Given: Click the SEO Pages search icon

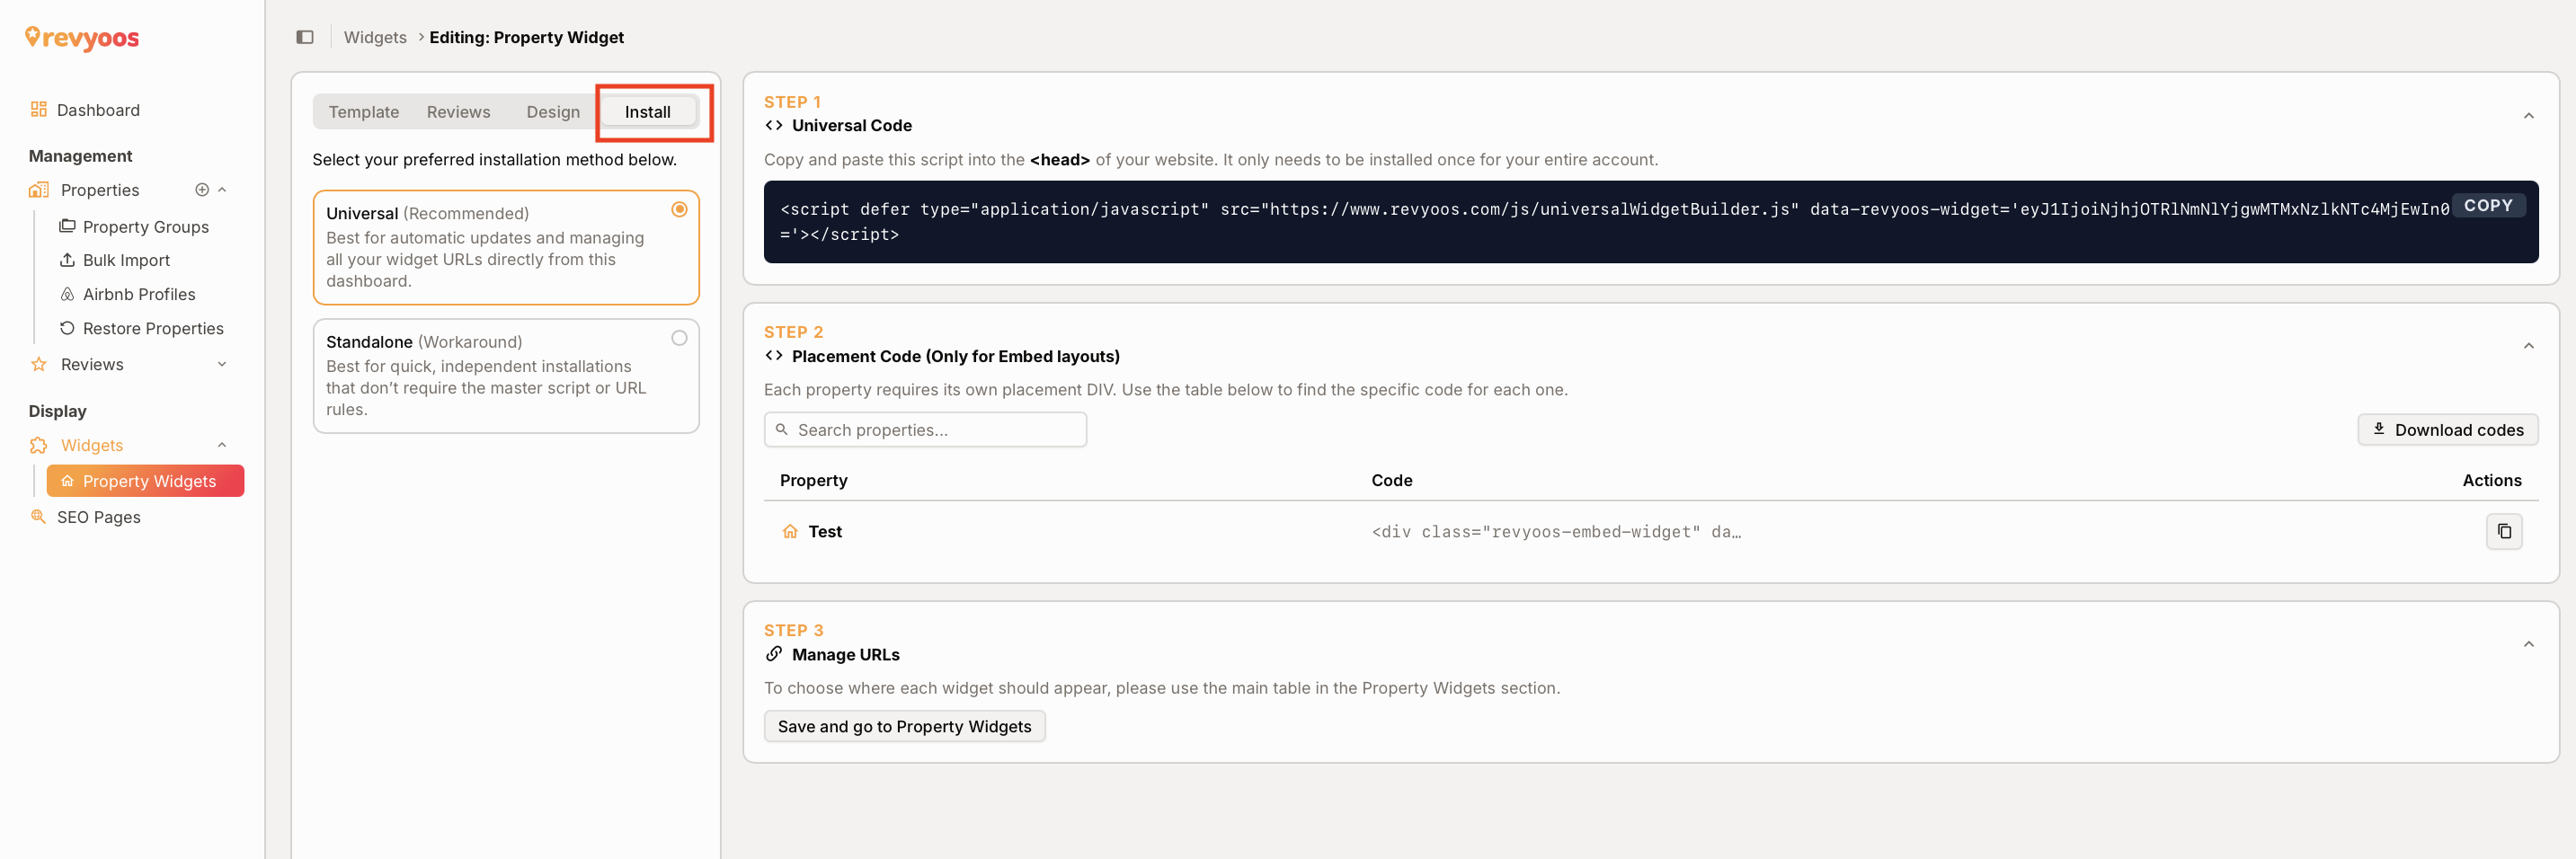Looking at the screenshot, I should tap(38, 517).
